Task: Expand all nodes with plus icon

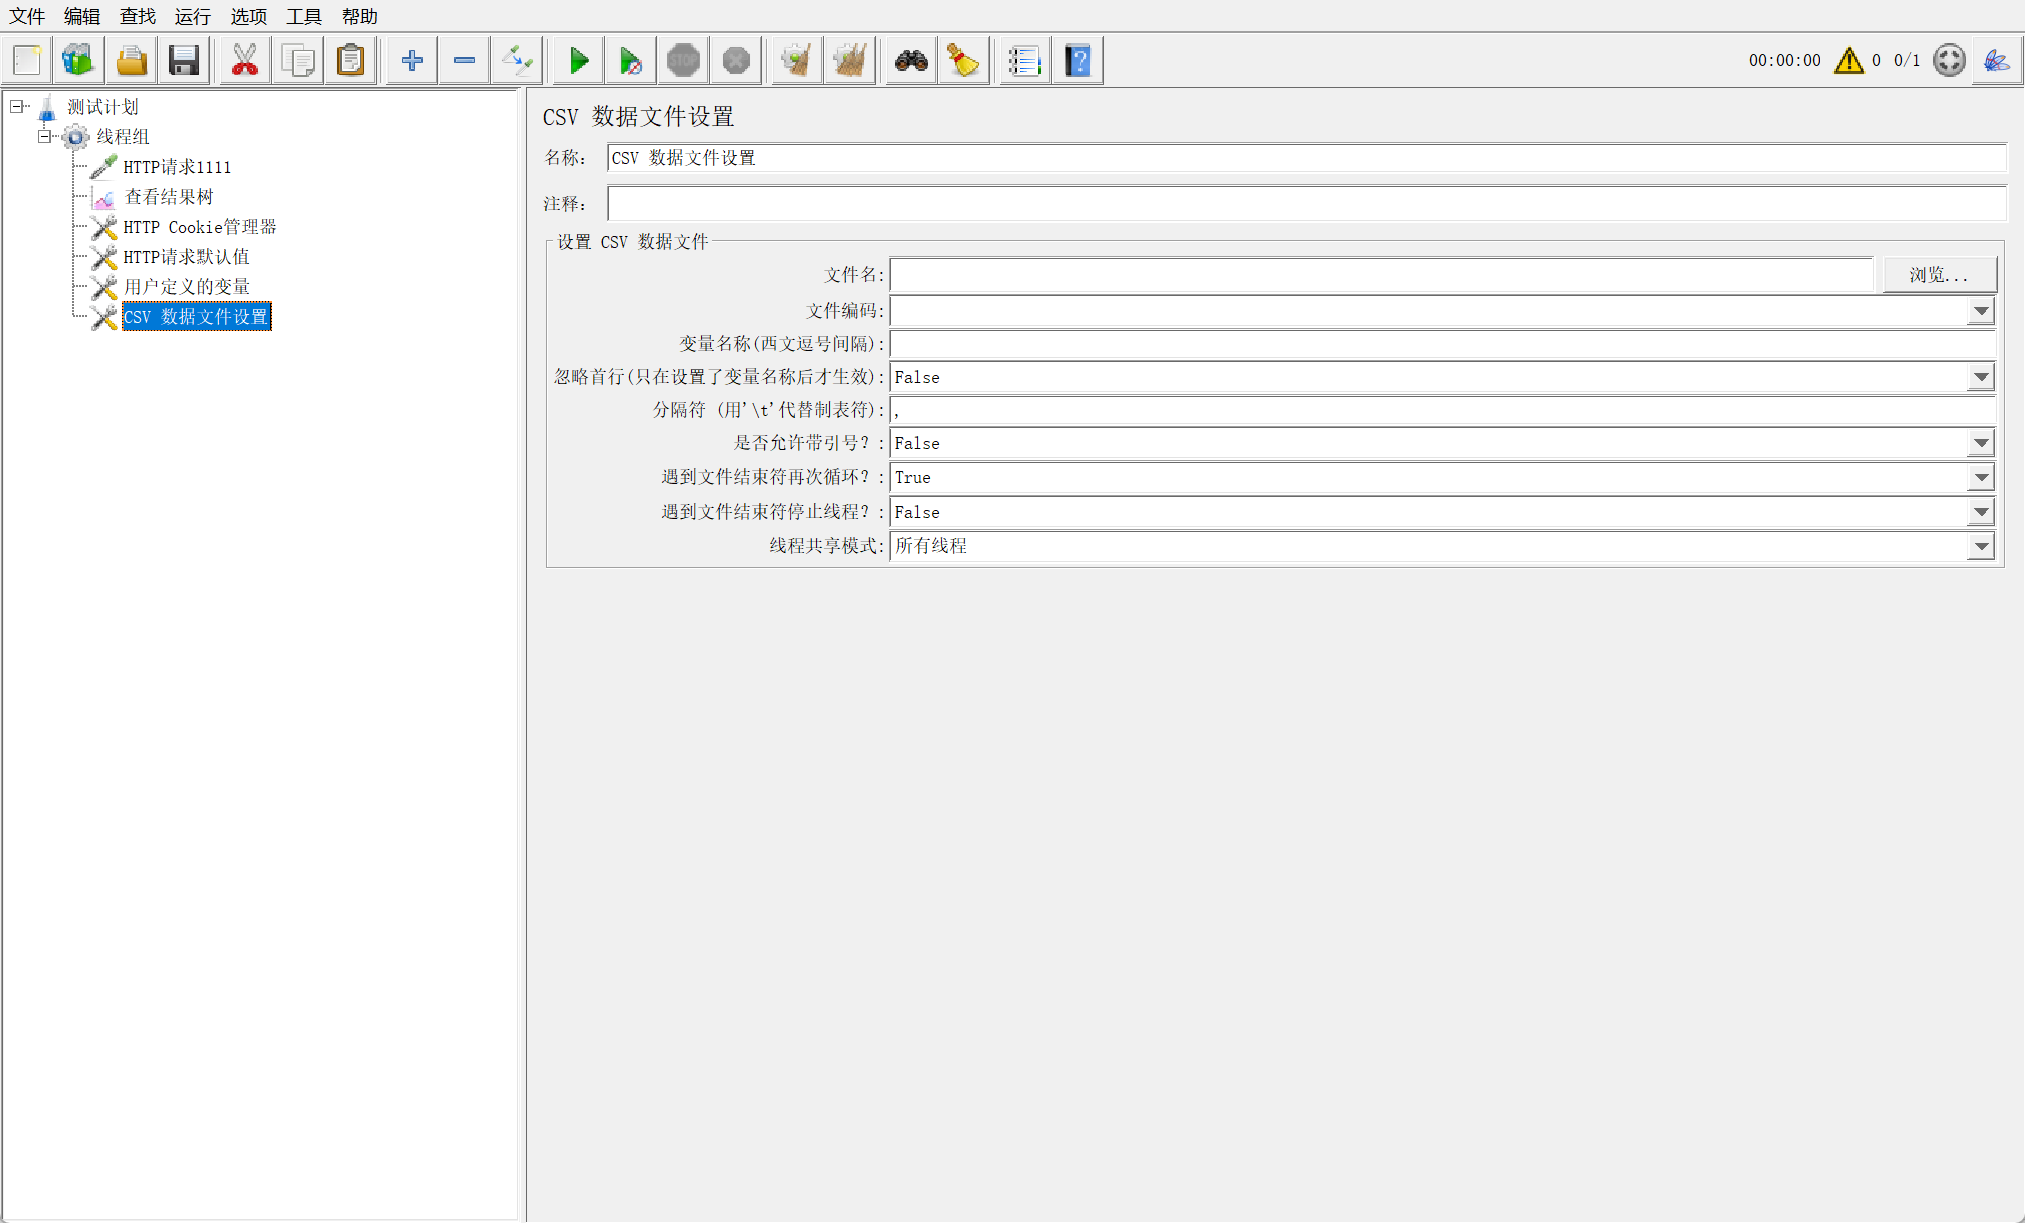Action: pos(411,61)
